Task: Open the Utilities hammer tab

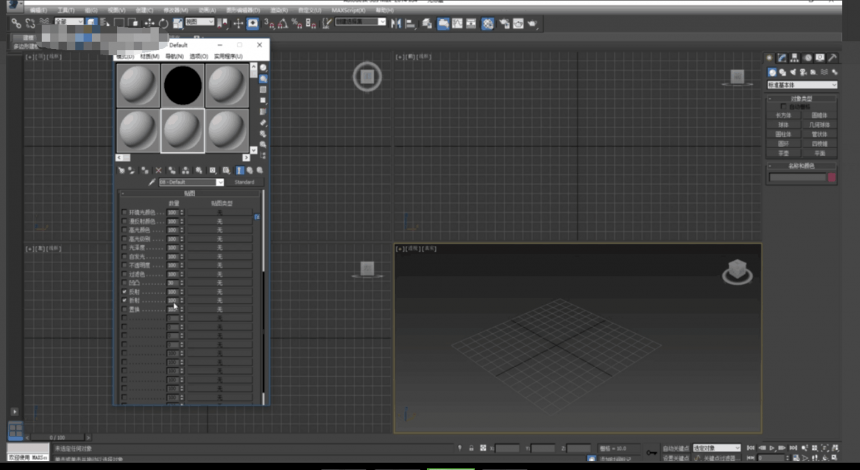Action: point(833,58)
